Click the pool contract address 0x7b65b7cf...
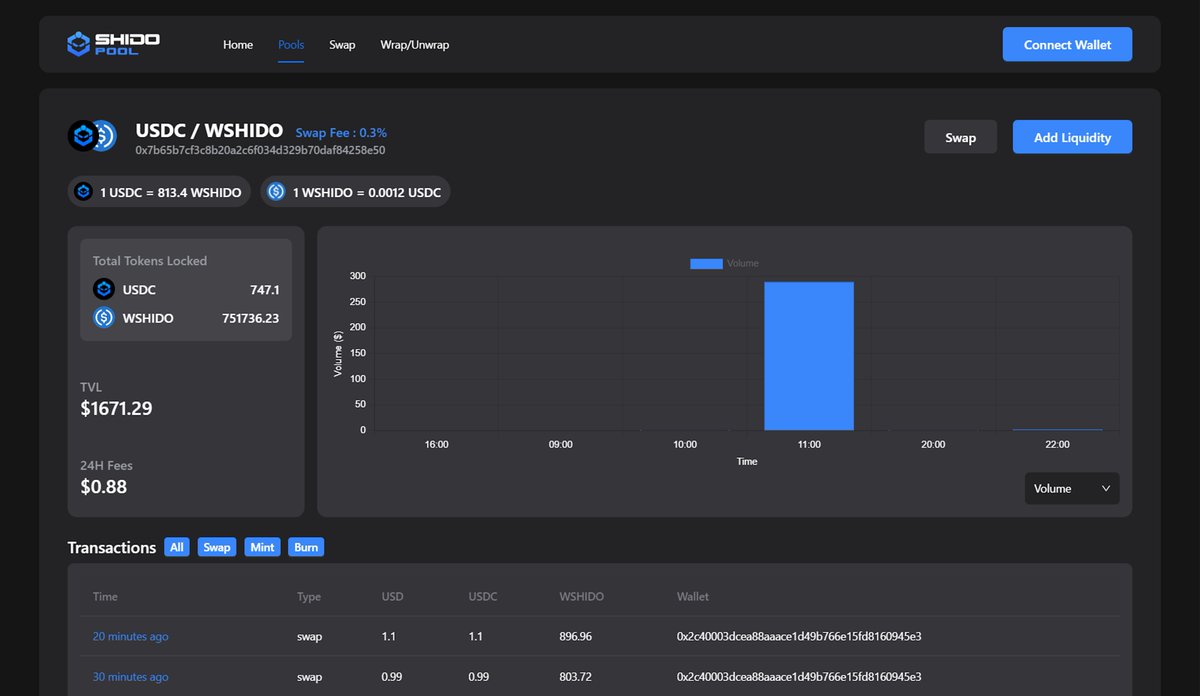1200x696 pixels. [260, 150]
